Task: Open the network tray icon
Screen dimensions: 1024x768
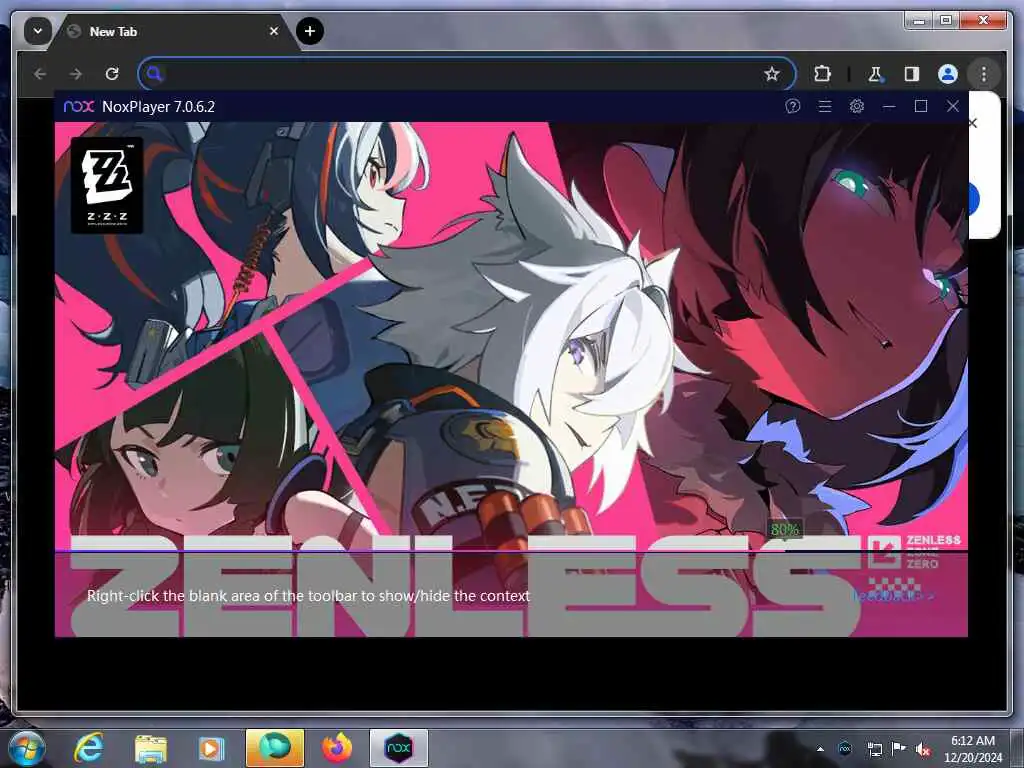Action: [874, 749]
